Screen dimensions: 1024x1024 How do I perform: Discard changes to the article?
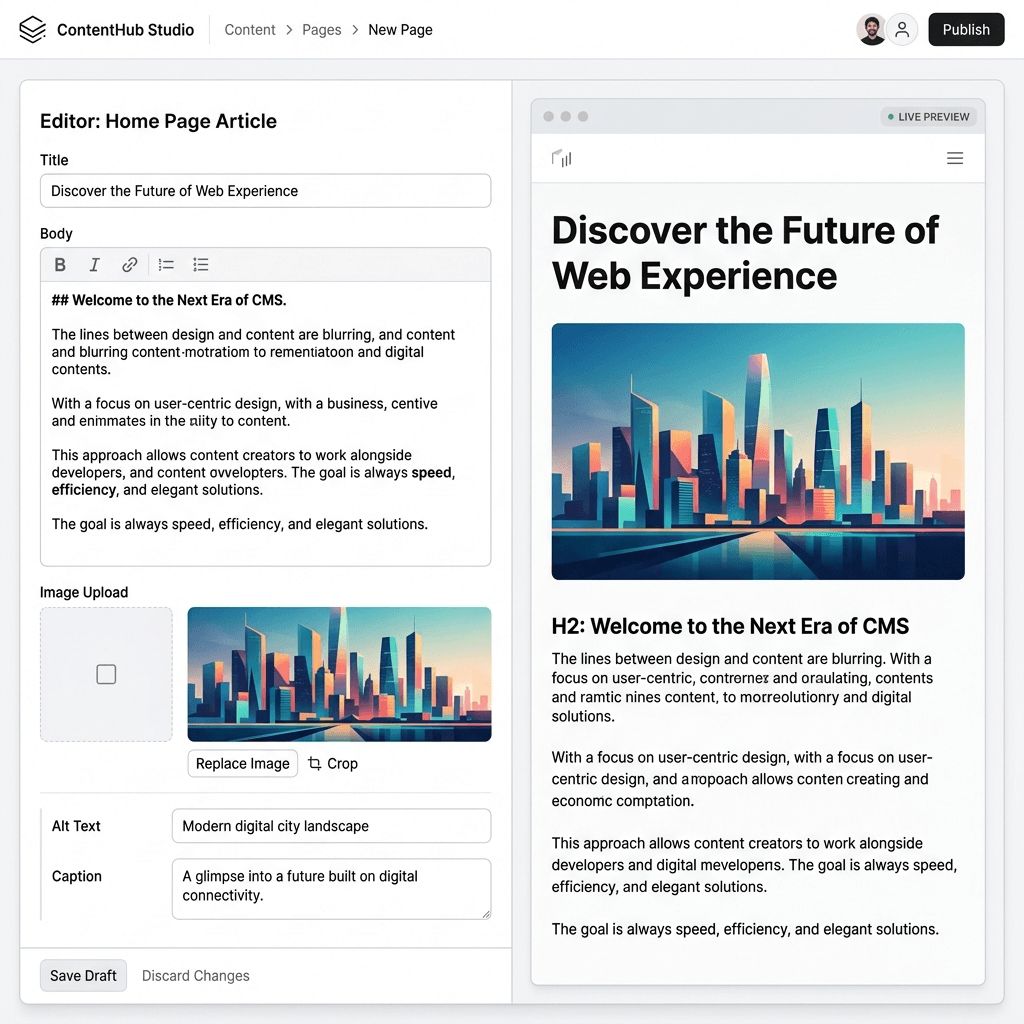(x=195, y=976)
